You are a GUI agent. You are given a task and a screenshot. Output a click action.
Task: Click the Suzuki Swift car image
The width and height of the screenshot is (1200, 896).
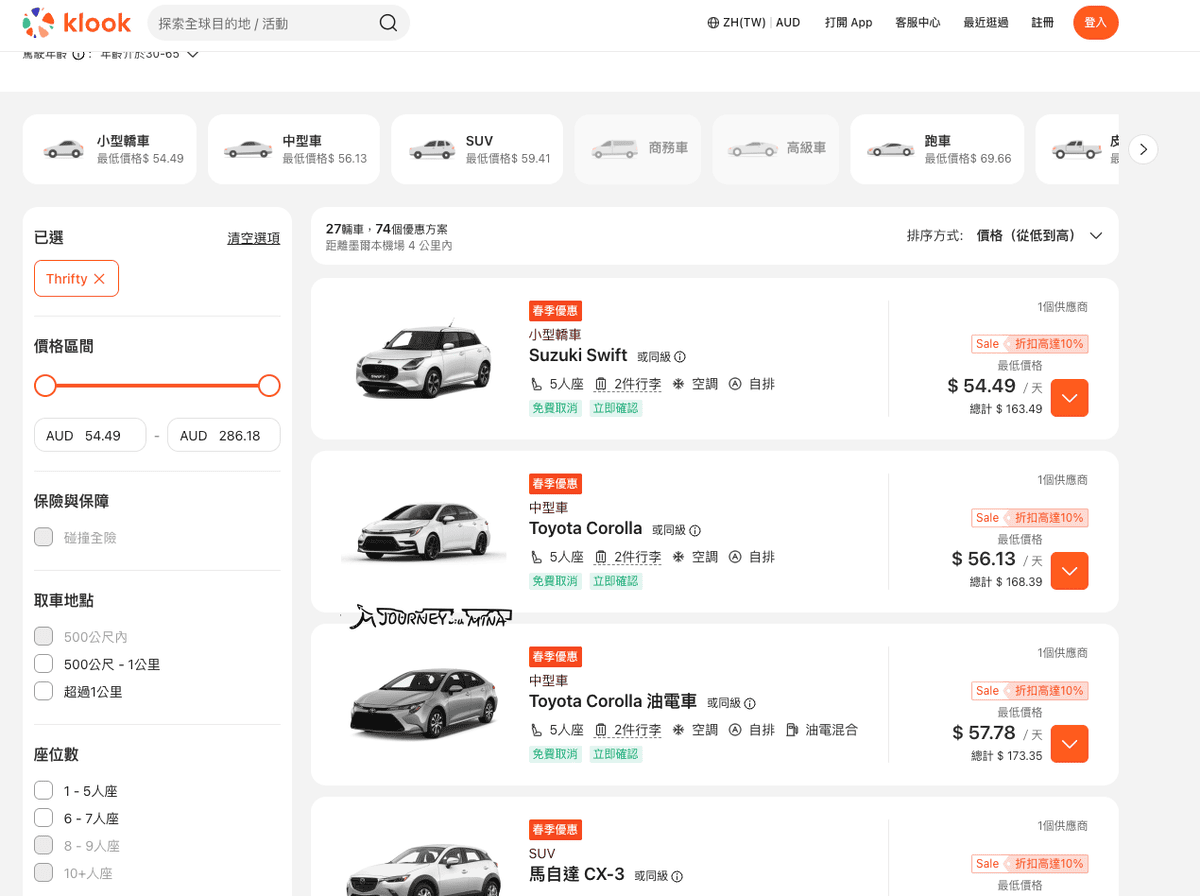pos(424,359)
